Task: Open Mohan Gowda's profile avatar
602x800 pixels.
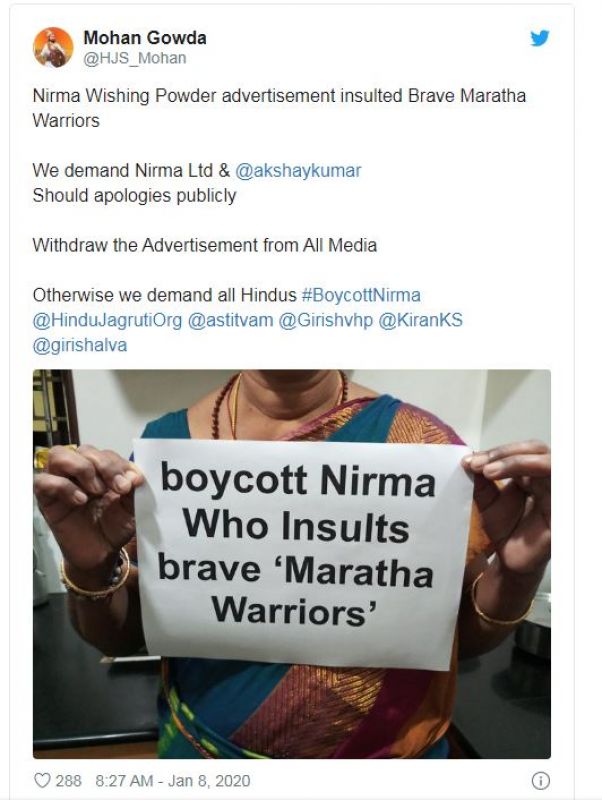Action: (x=53, y=47)
